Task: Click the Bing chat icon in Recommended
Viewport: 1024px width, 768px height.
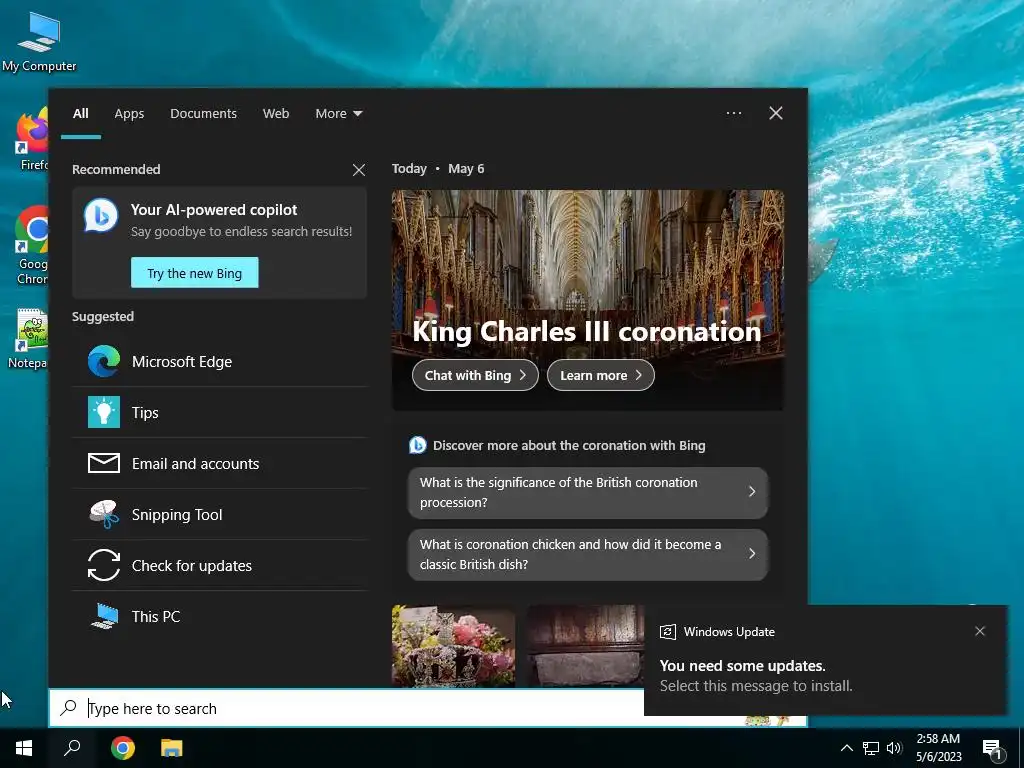Action: tap(101, 216)
